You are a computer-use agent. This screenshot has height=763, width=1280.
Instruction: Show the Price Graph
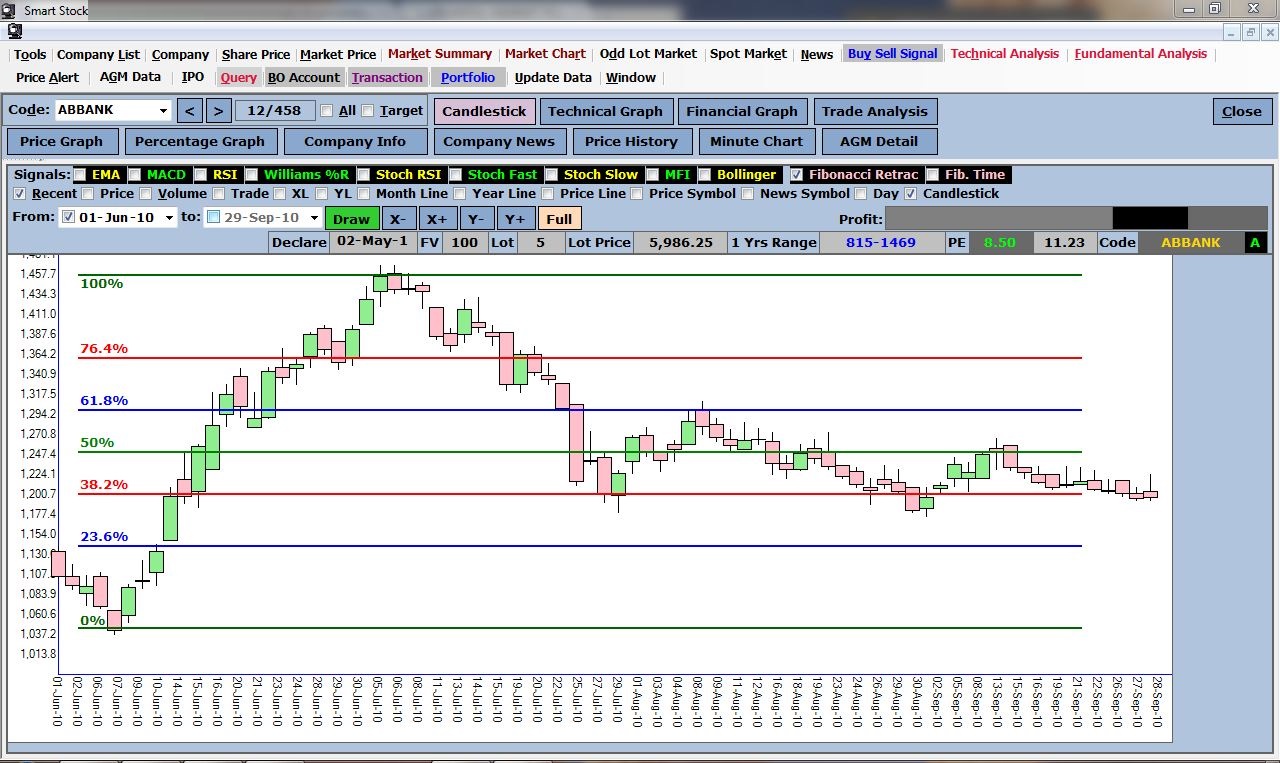coord(61,141)
